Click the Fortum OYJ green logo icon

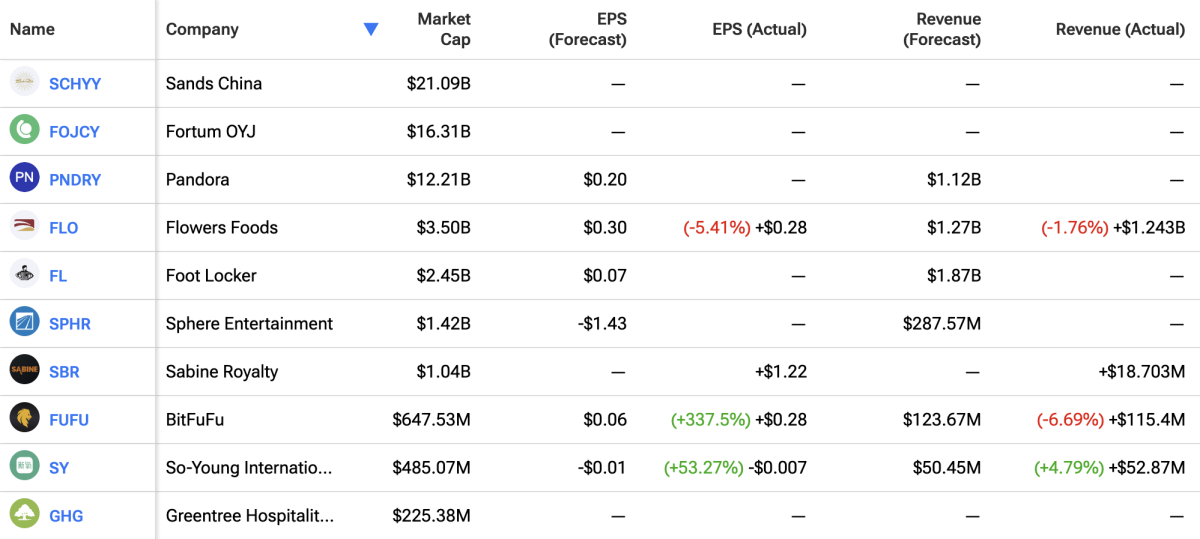pos(24,131)
